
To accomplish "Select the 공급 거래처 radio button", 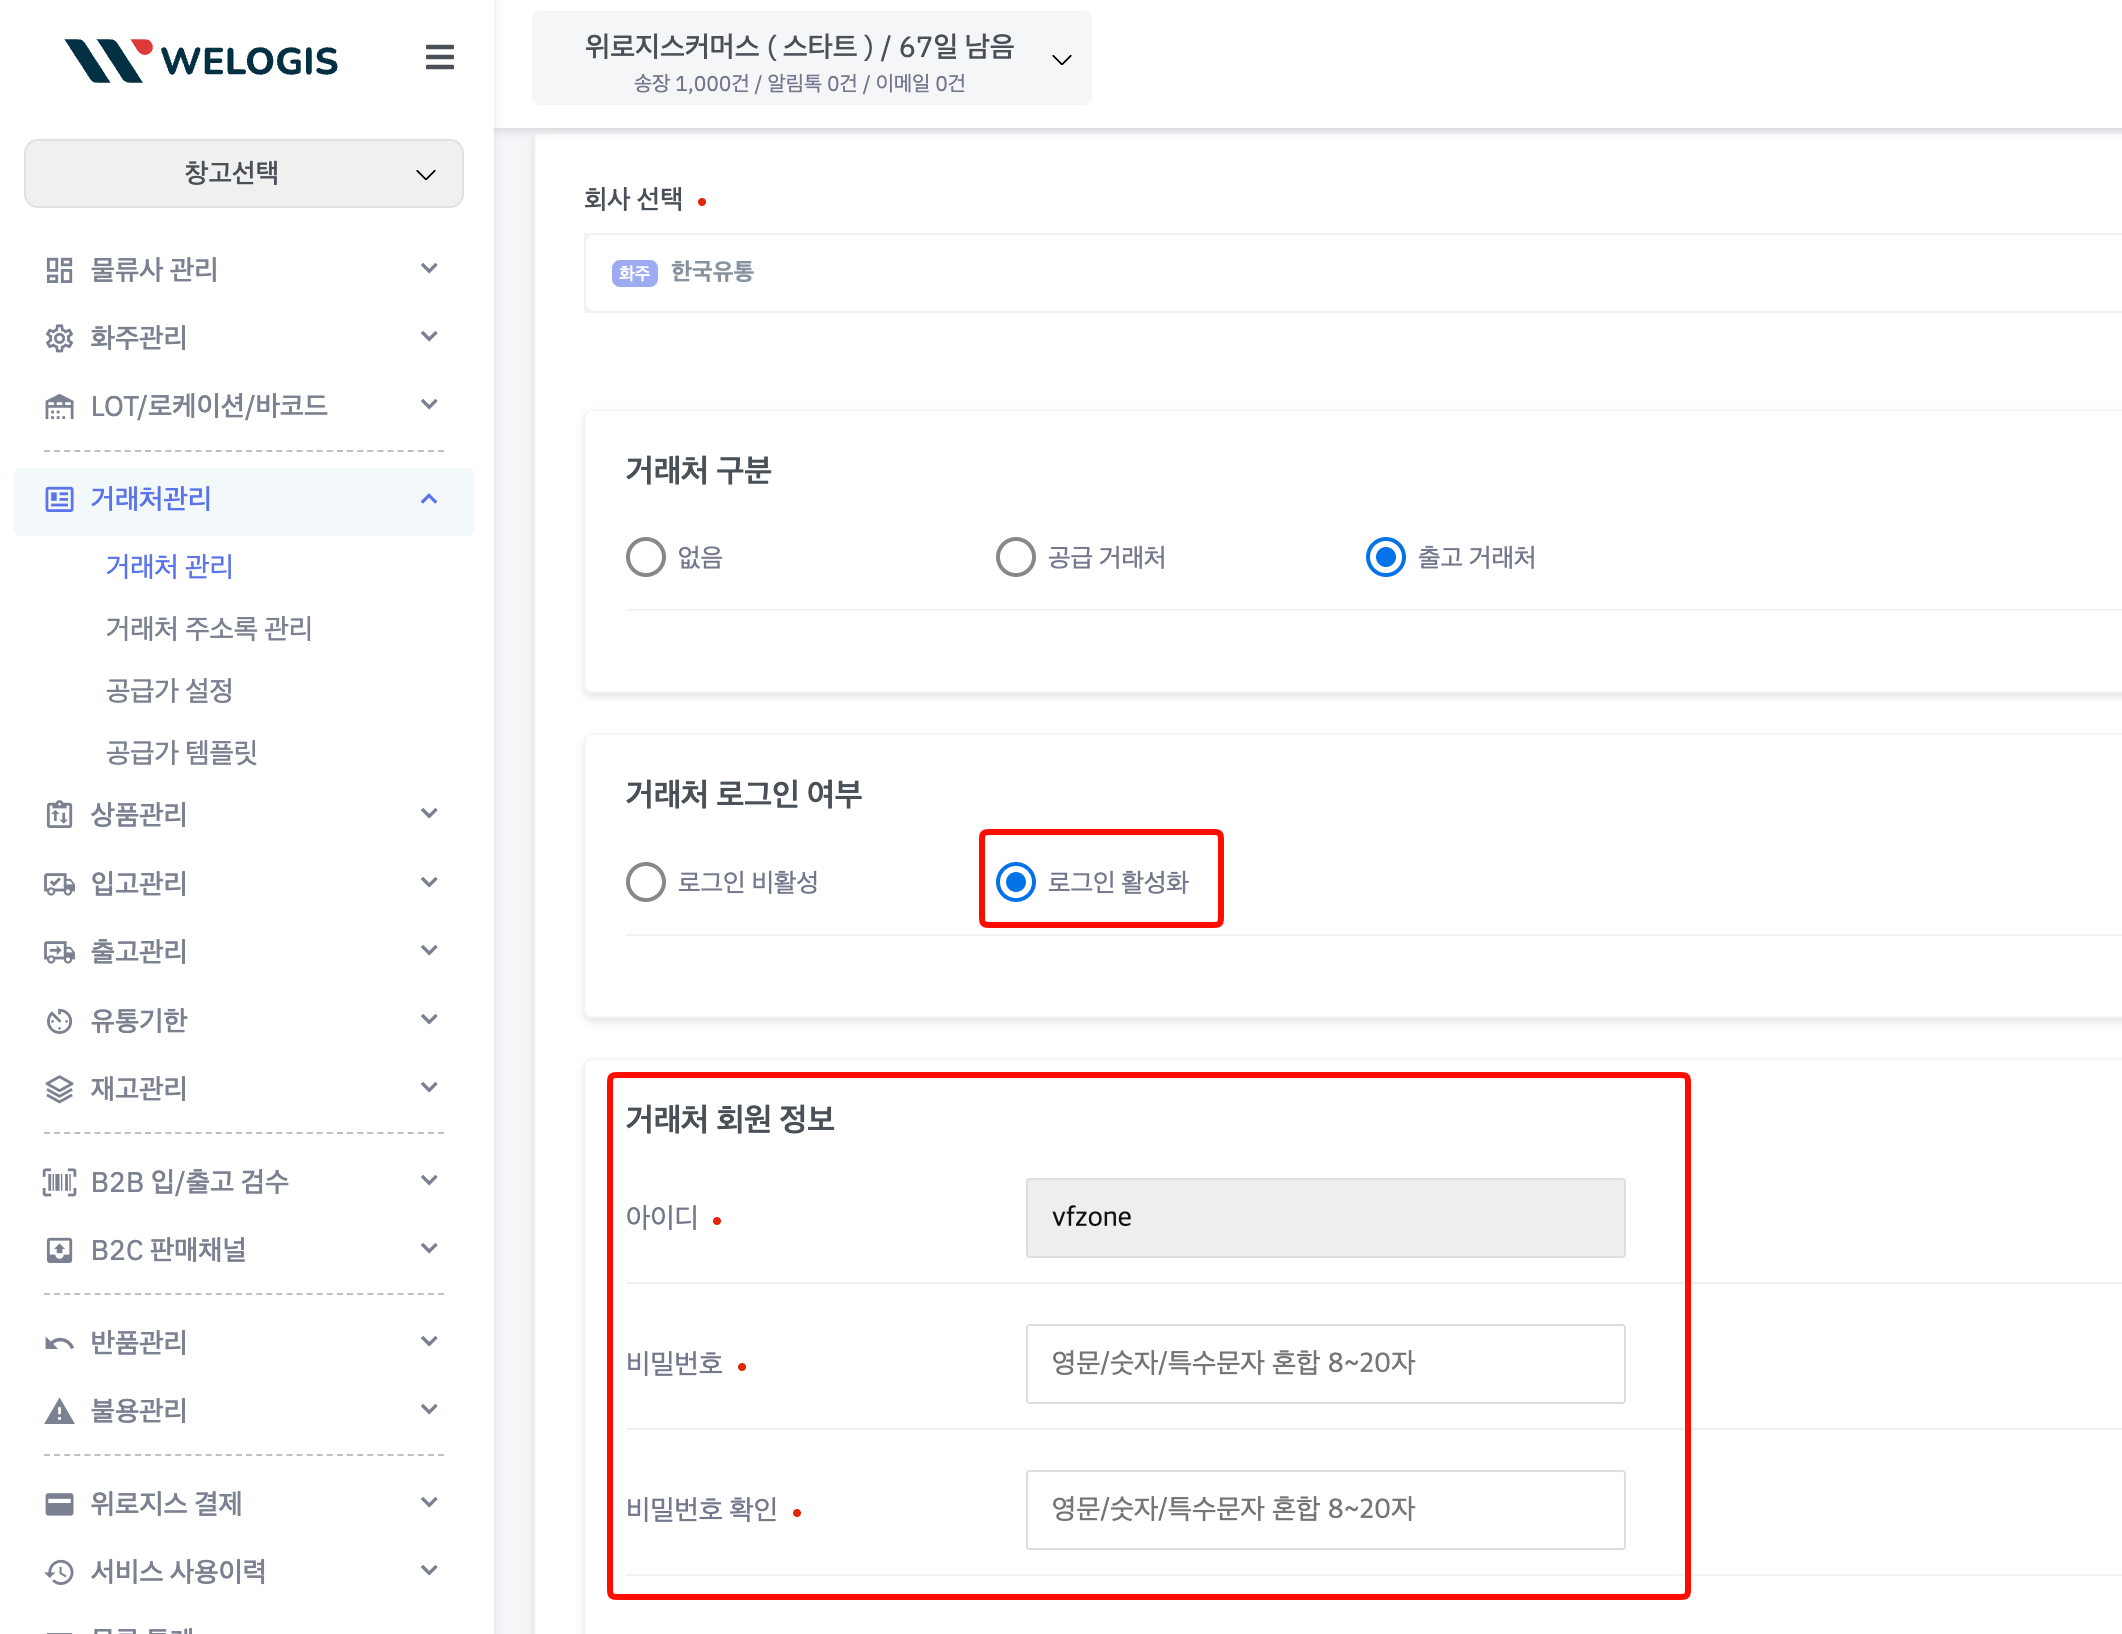I will click(1015, 557).
